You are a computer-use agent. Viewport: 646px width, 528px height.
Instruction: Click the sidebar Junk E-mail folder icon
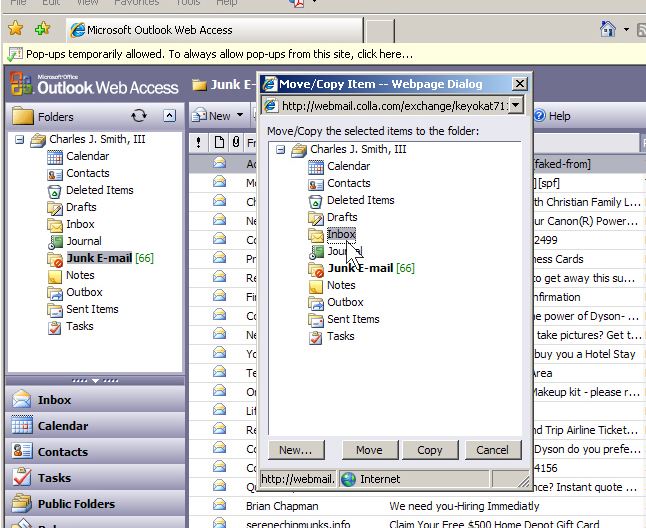pos(55,259)
